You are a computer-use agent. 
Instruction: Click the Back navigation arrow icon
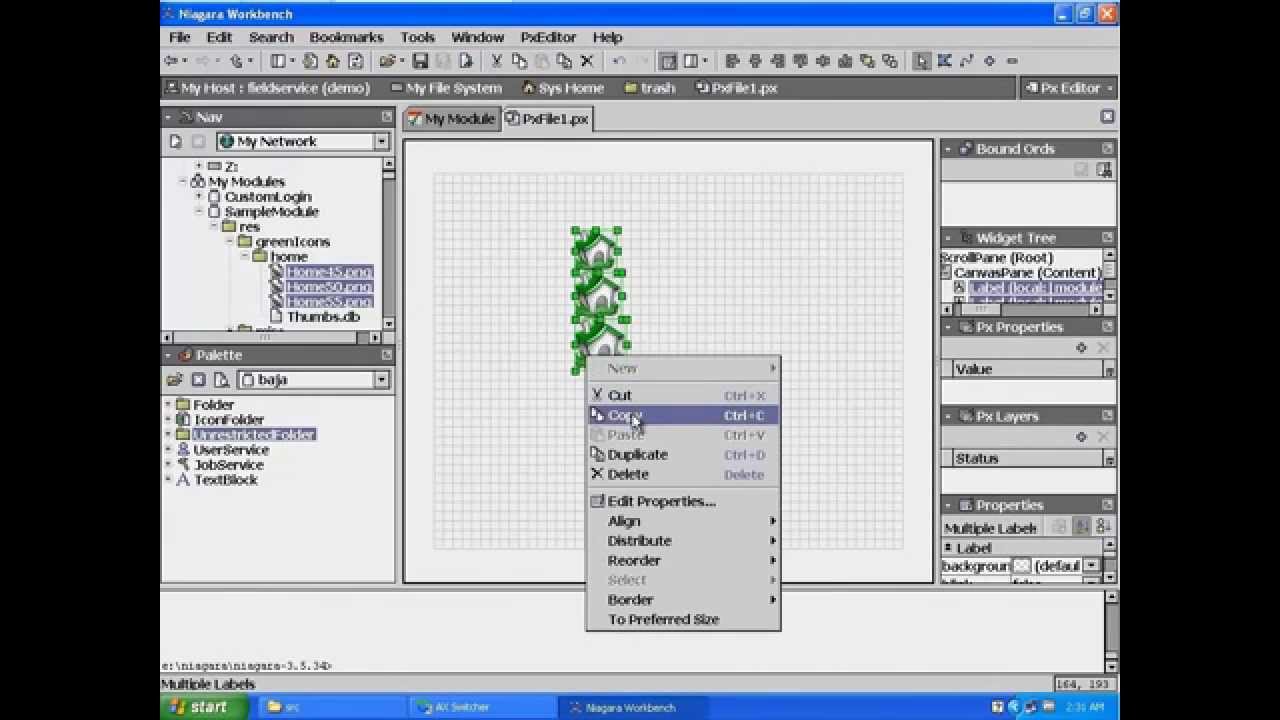click(x=169, y=61)
